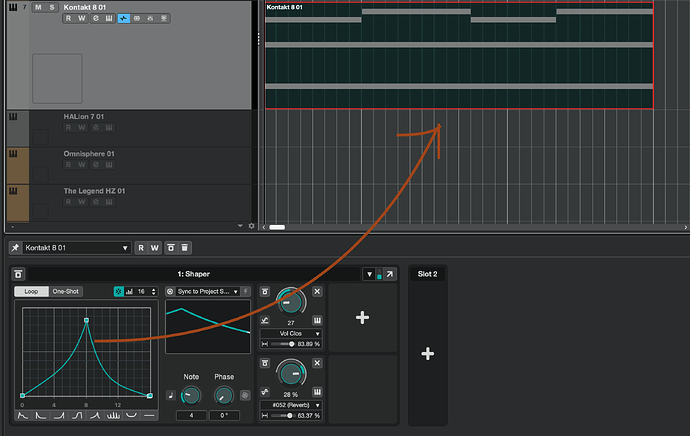This screenshot has width=690, height=436.
Task: Remove the Vol Clos modulation target with X
Action: coord(317,291)
